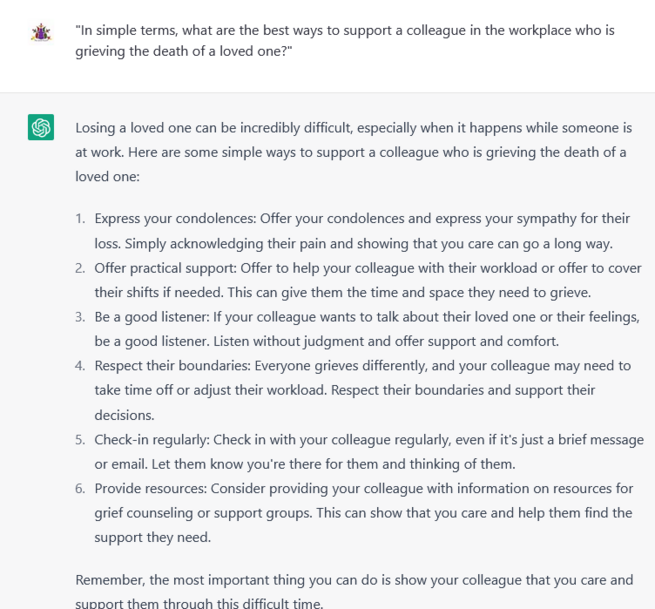Select list number 5 marker
This screenshot has height=609, width=655.
click(x=80, y=440)
